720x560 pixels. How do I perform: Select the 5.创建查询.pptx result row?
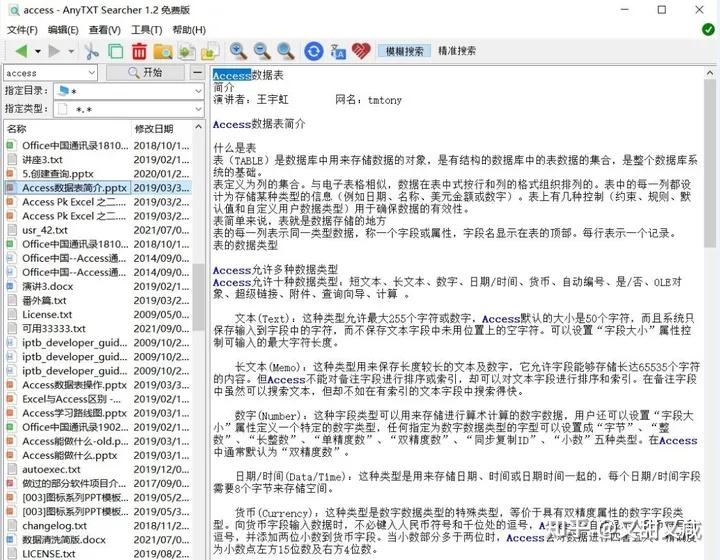point(98,174)
